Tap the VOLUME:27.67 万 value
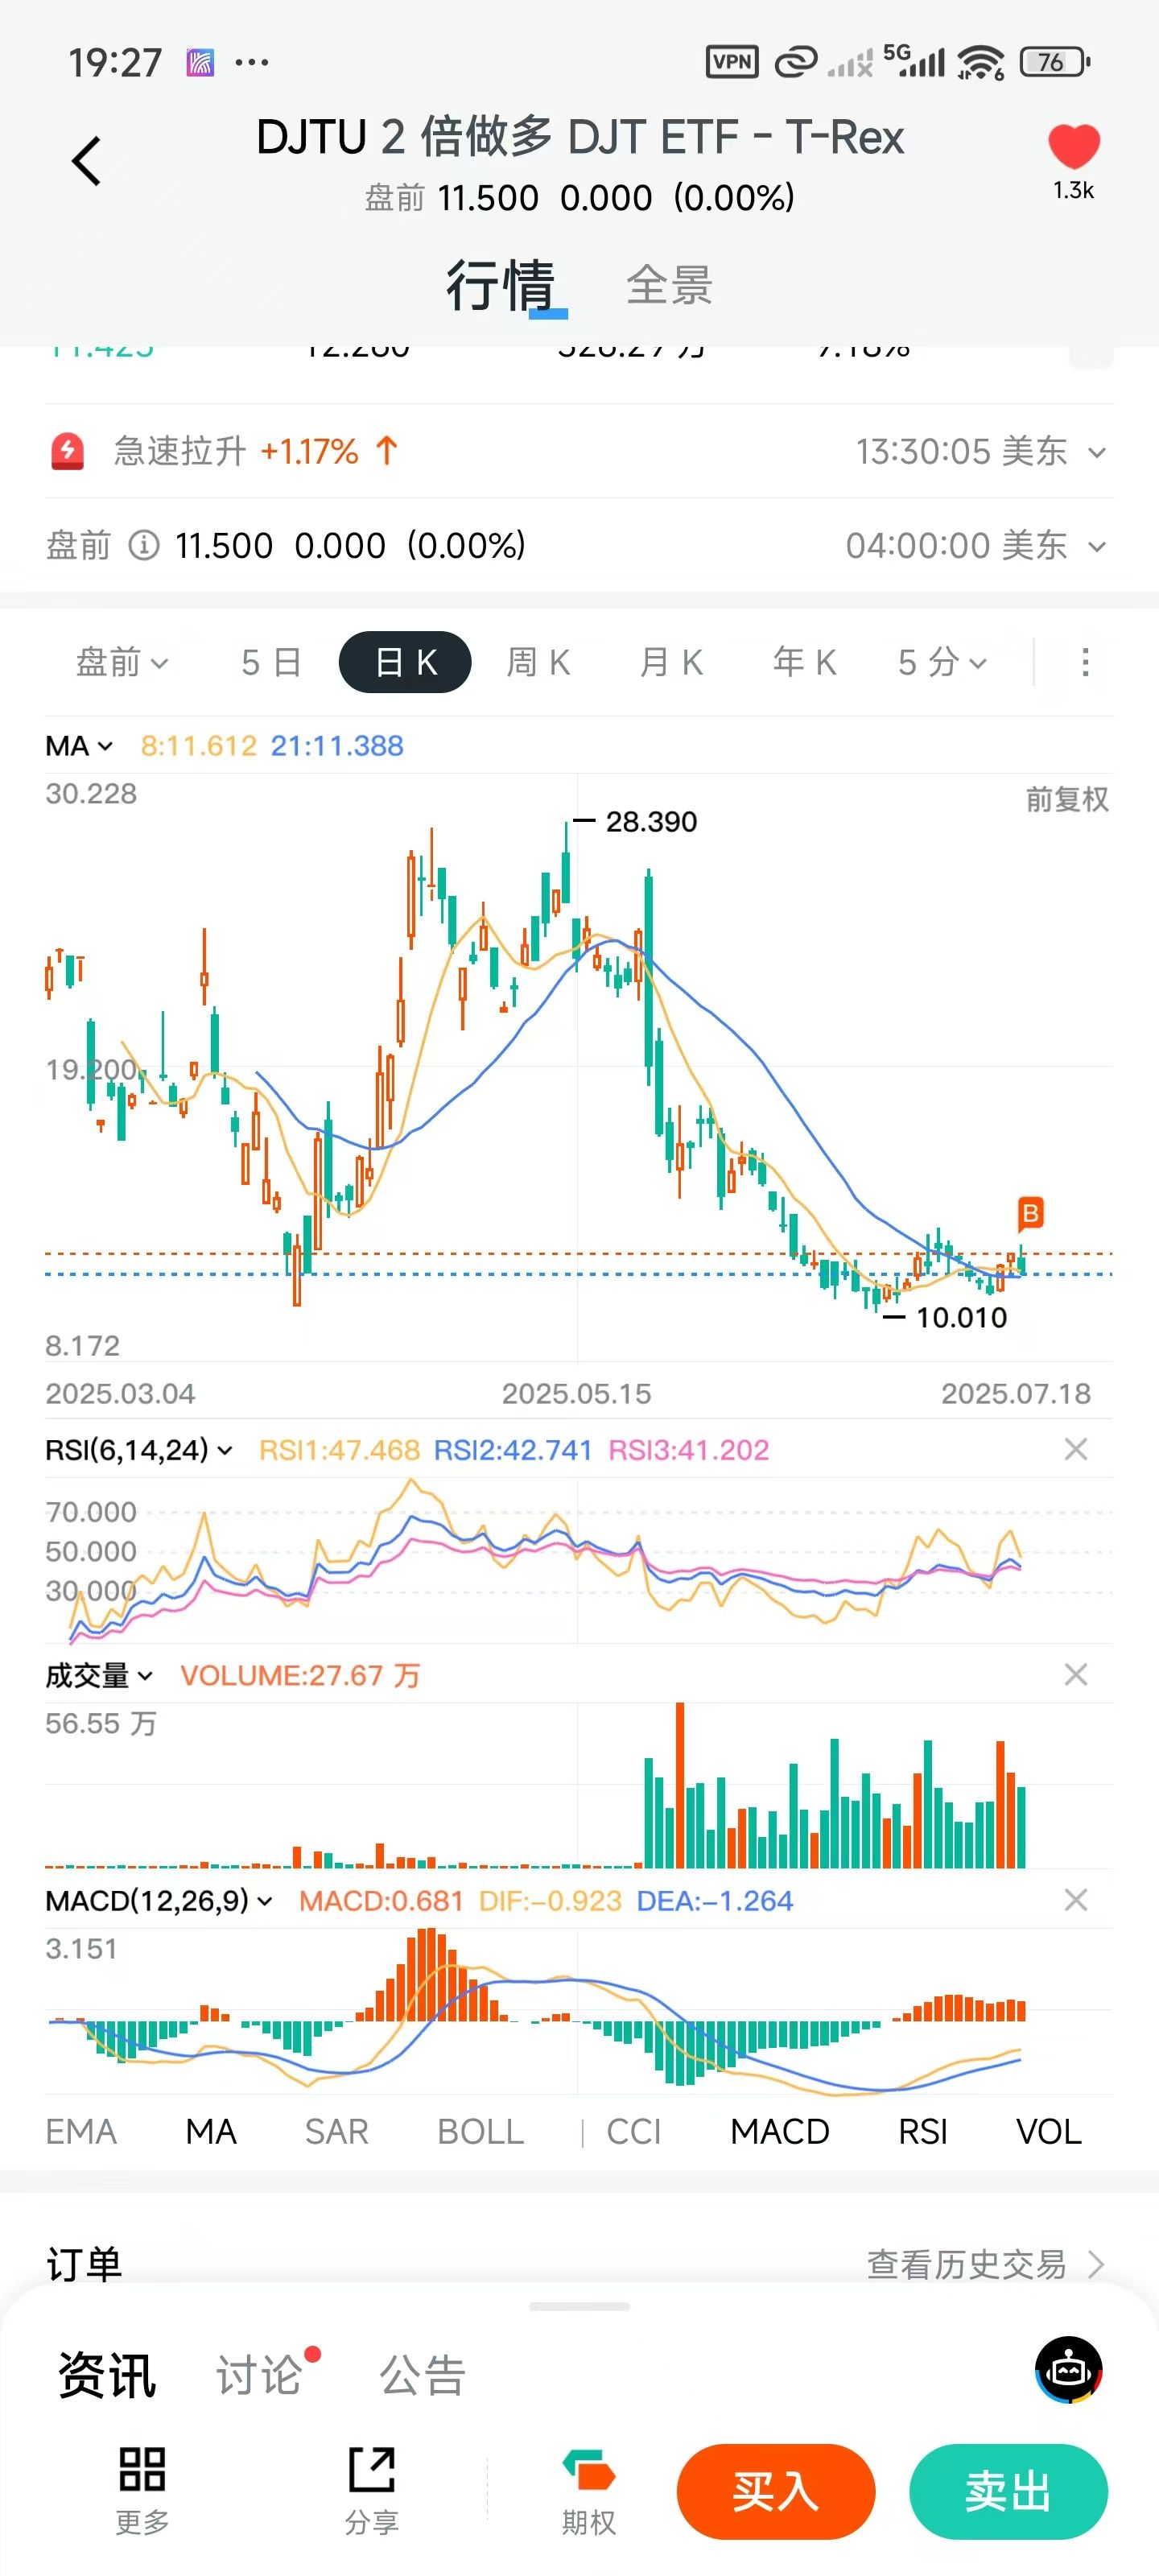 point(300,1675)
